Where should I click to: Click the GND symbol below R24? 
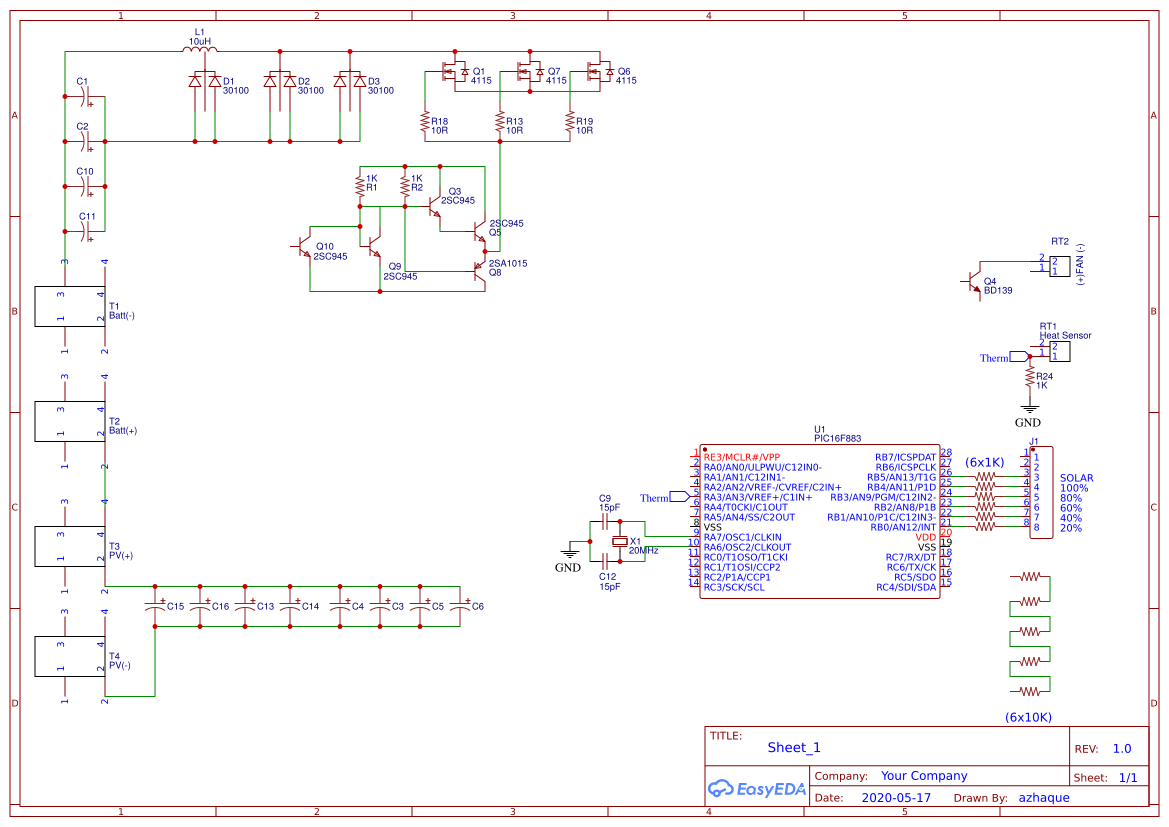(1030, 409)
